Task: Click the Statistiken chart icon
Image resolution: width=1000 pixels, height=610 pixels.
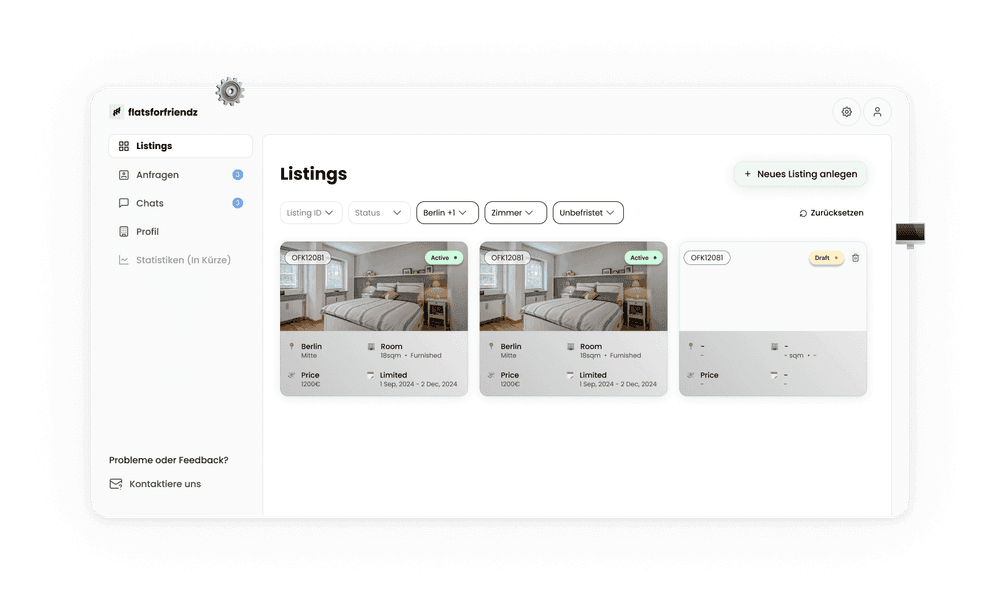Action: coord(124,260)
